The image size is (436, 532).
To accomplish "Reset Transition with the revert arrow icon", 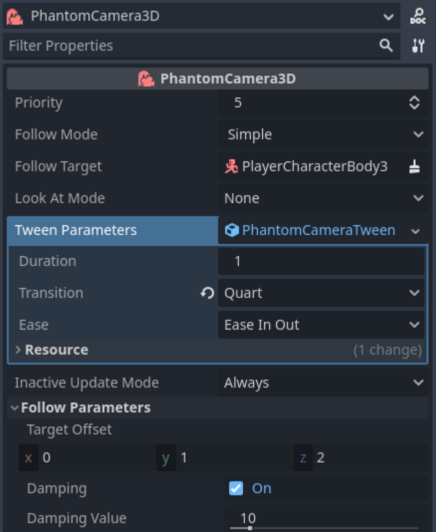I will [207, 293].
